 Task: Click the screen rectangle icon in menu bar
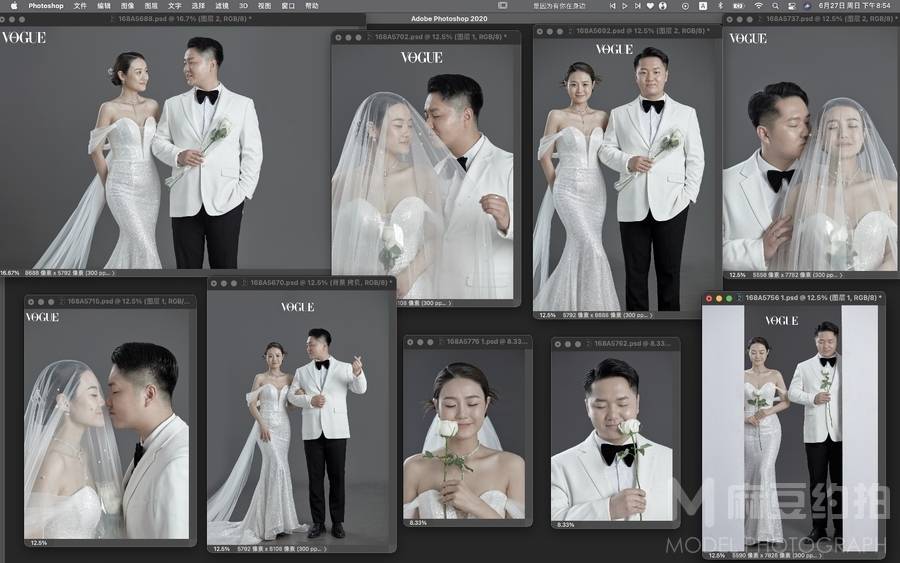pos(503,6)
